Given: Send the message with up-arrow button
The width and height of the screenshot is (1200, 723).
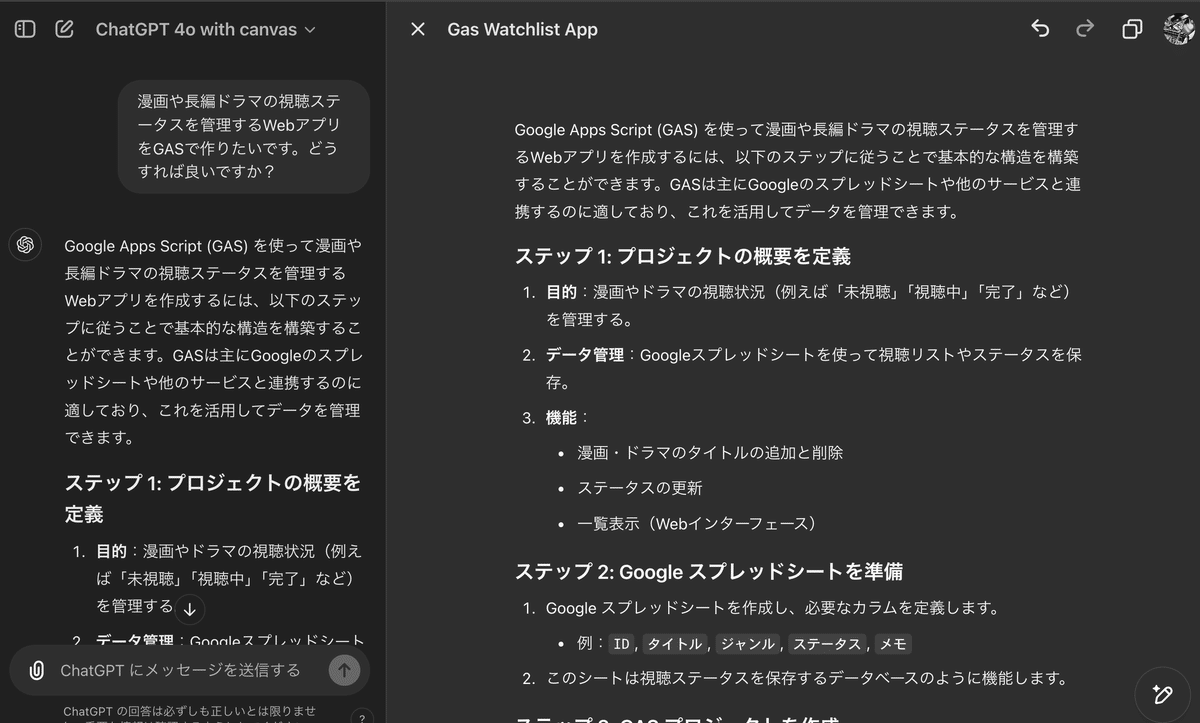Looking at the screenshot, I should tap(344, 670).
